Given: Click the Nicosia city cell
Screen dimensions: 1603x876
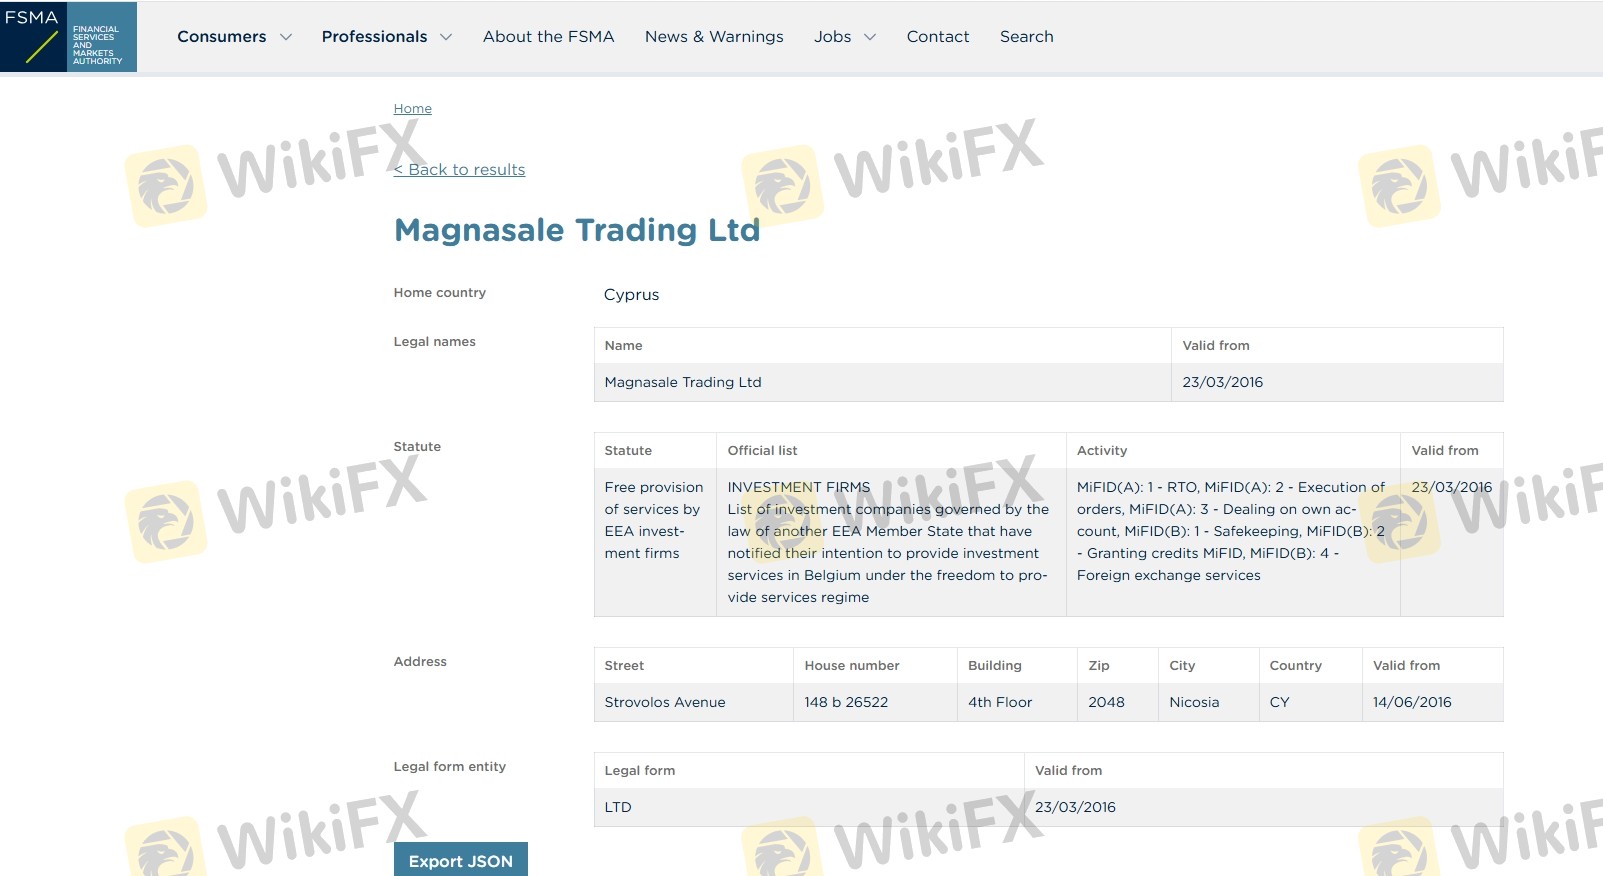Looking at the screenshot, I should [x=1209, y=702].
